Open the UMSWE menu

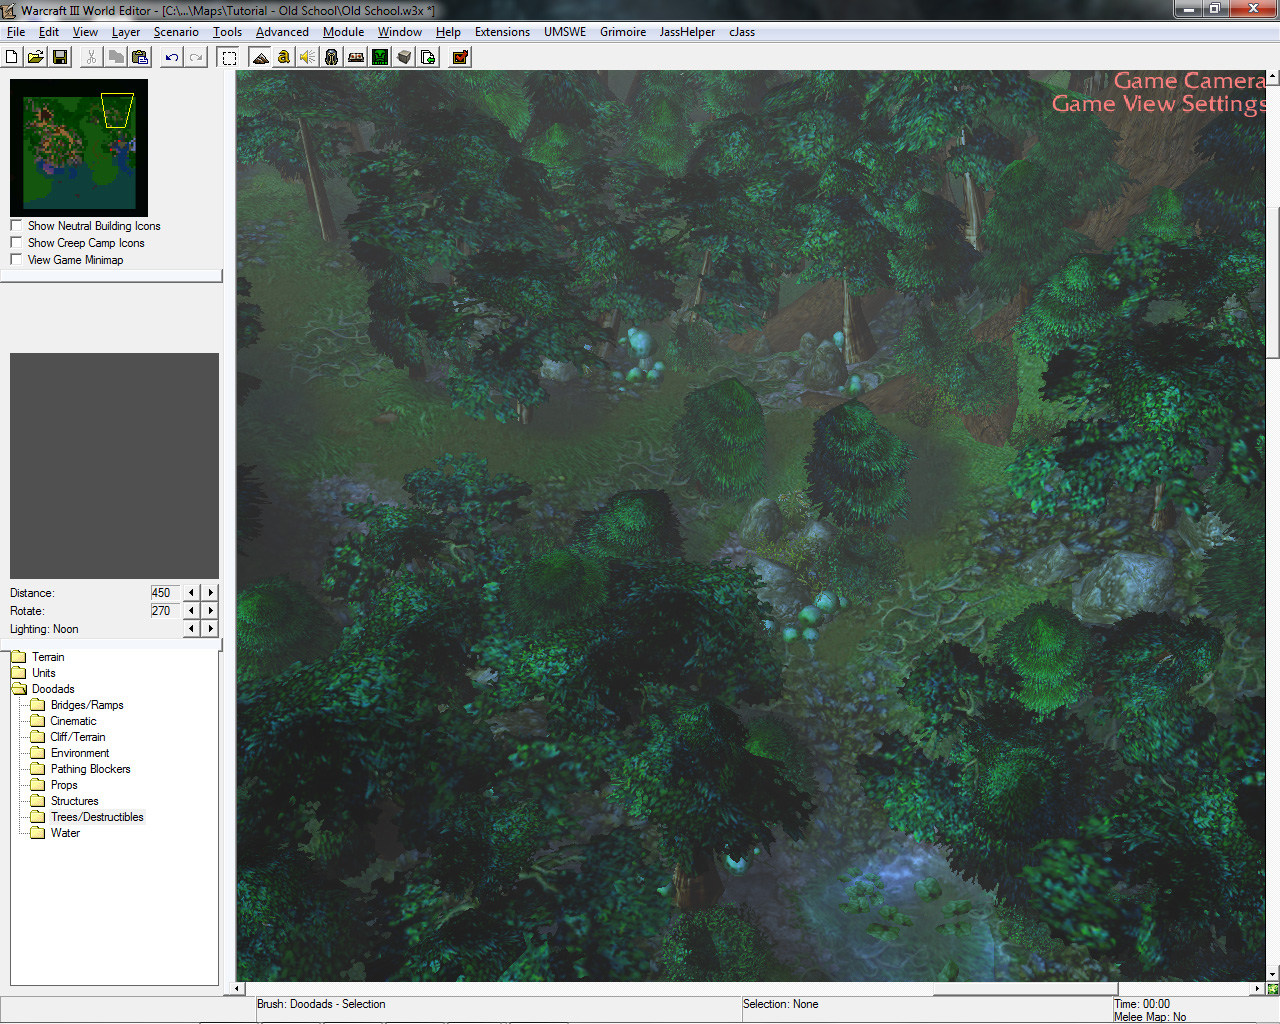pos(565,32)
